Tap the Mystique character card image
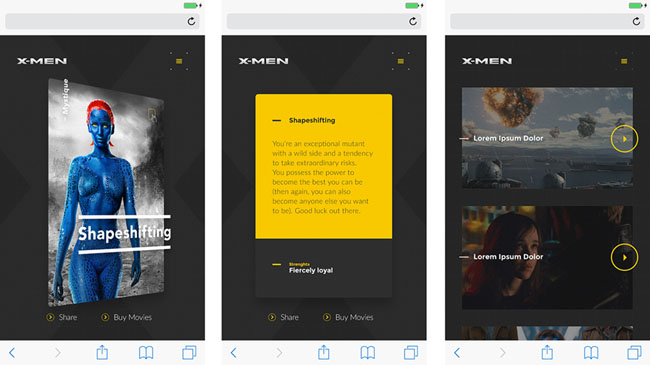This screenshot has height=365, width=650. click(x=106, y=193)
